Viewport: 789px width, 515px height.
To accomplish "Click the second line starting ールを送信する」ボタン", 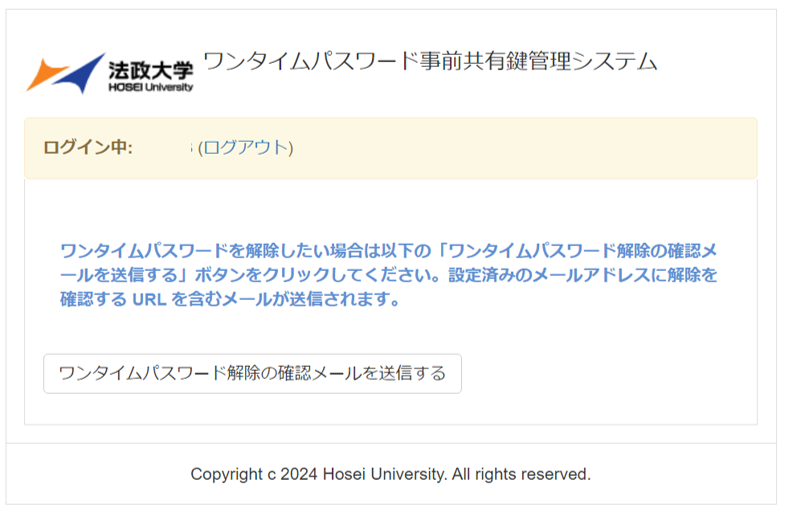I will (388, 274).
